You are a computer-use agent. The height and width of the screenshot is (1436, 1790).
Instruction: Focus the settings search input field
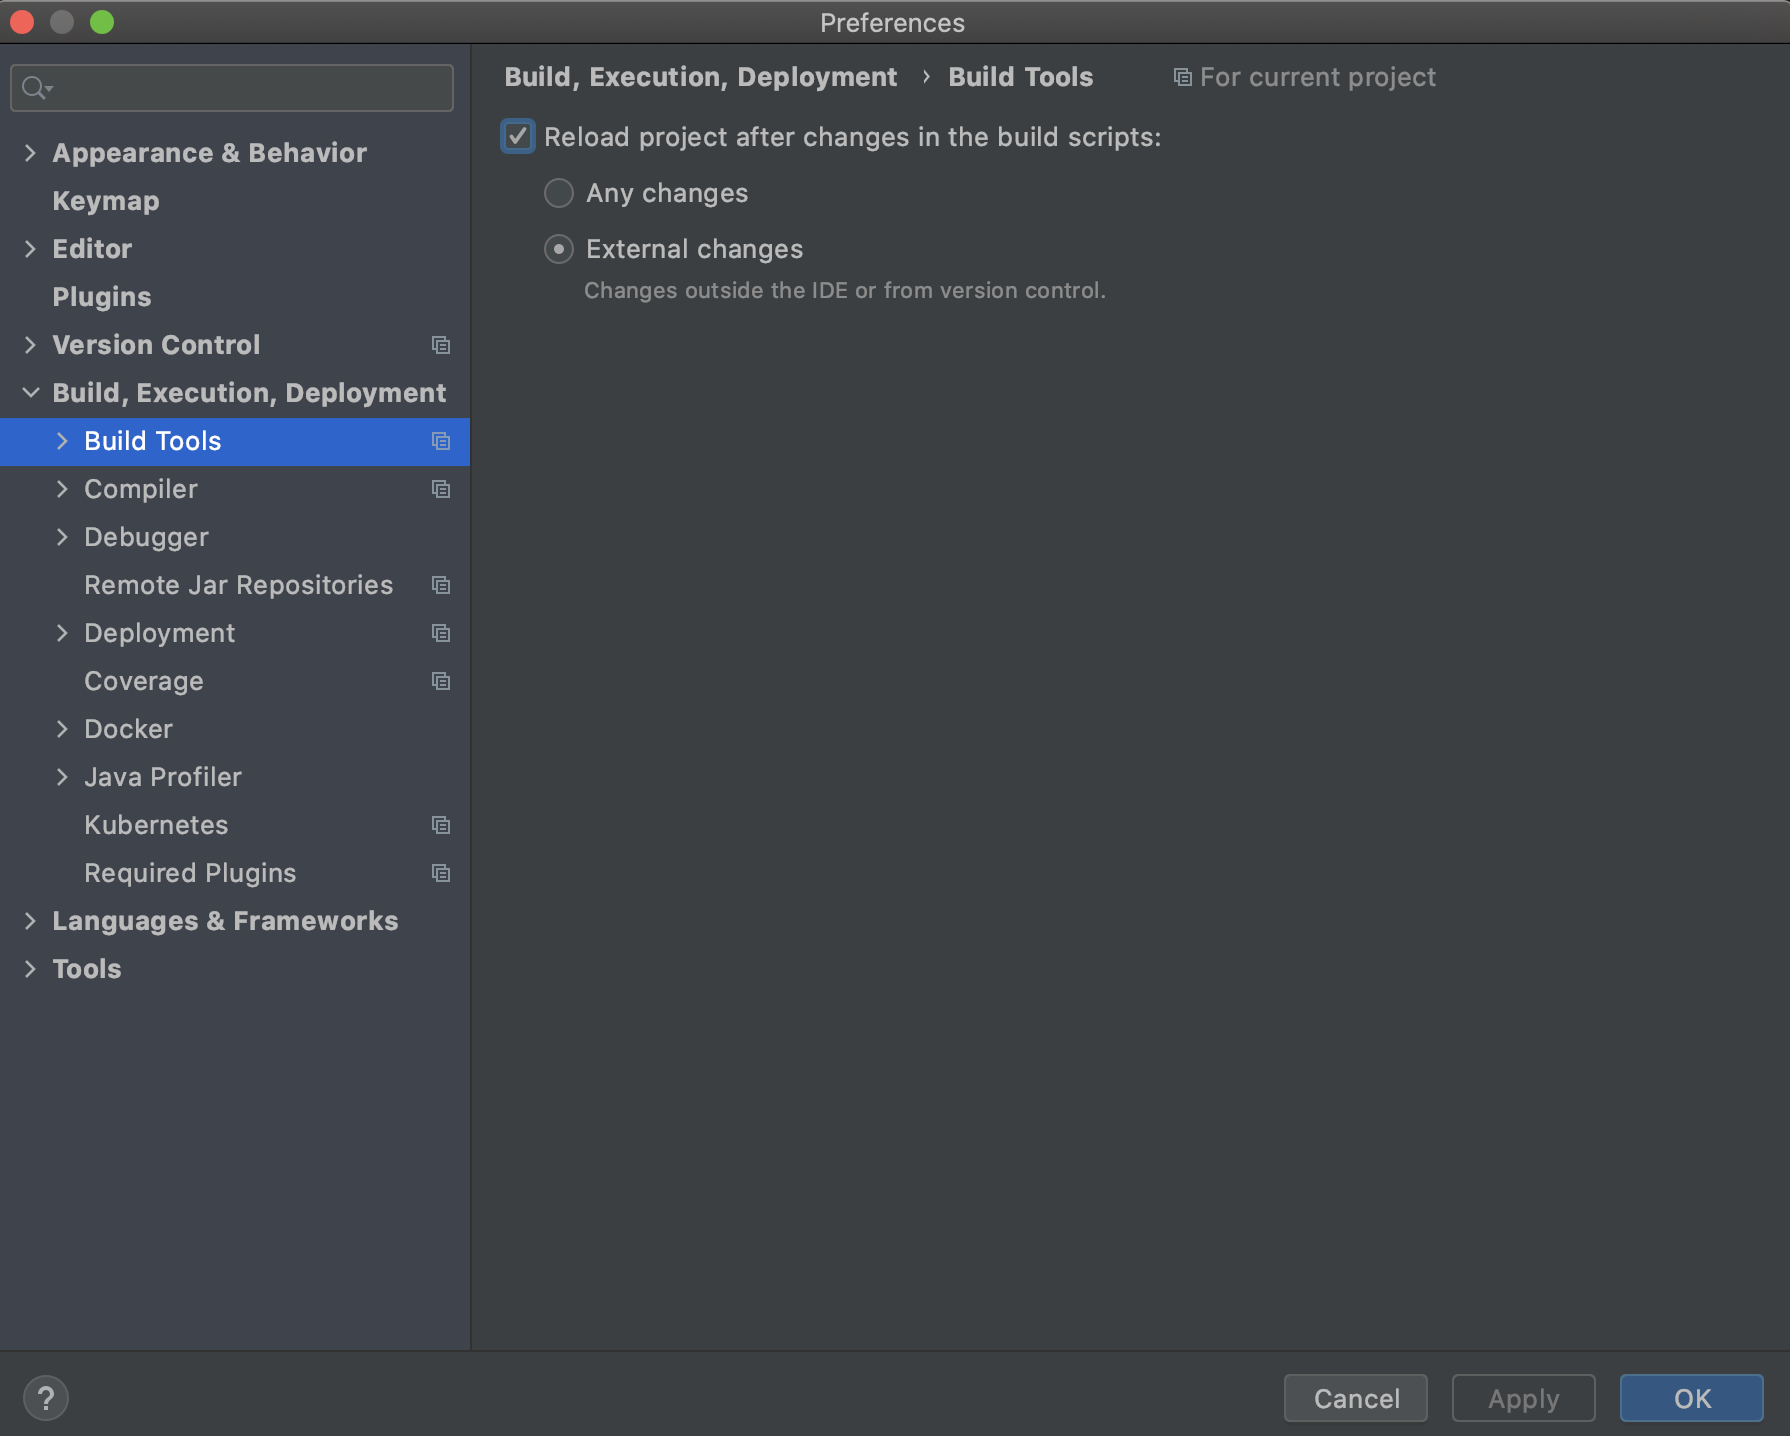tap(232, 88)
